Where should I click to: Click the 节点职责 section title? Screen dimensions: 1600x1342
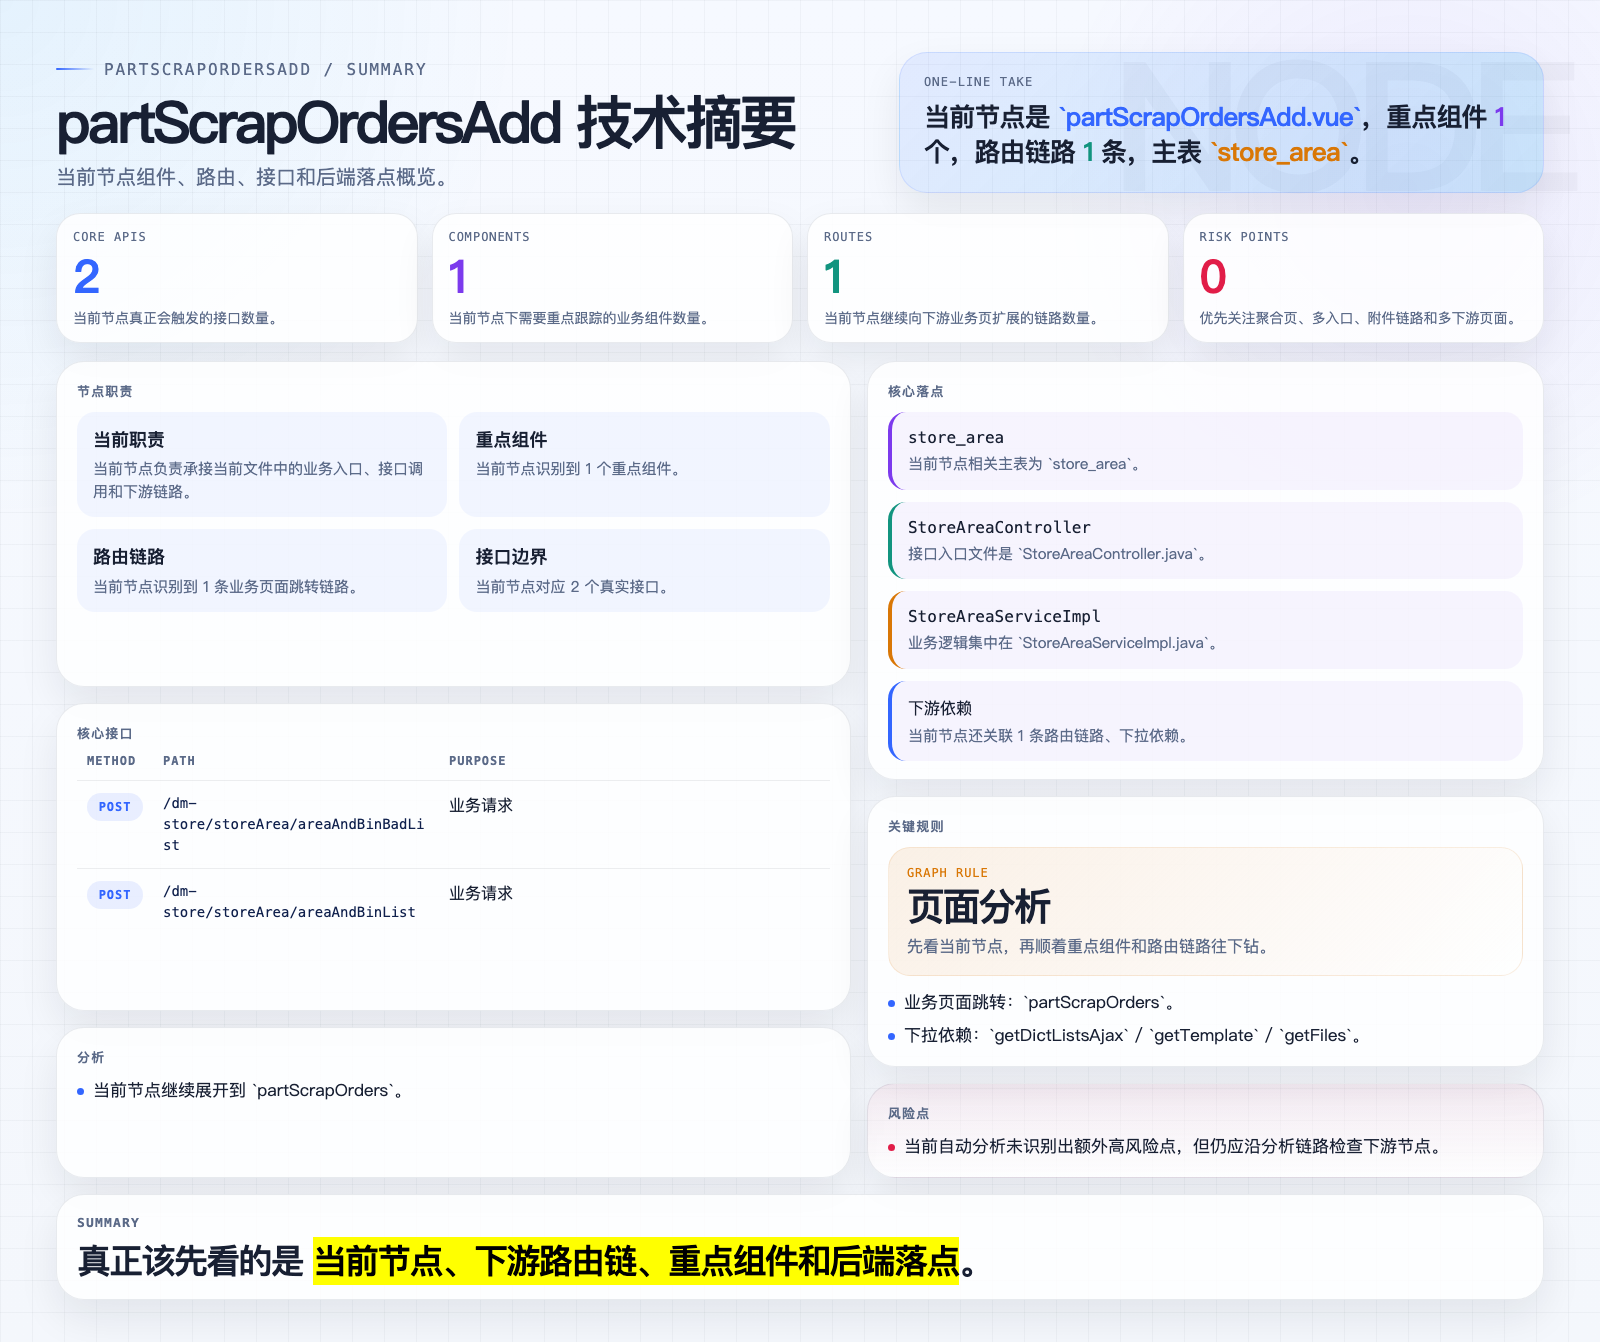tap(105, 391)
